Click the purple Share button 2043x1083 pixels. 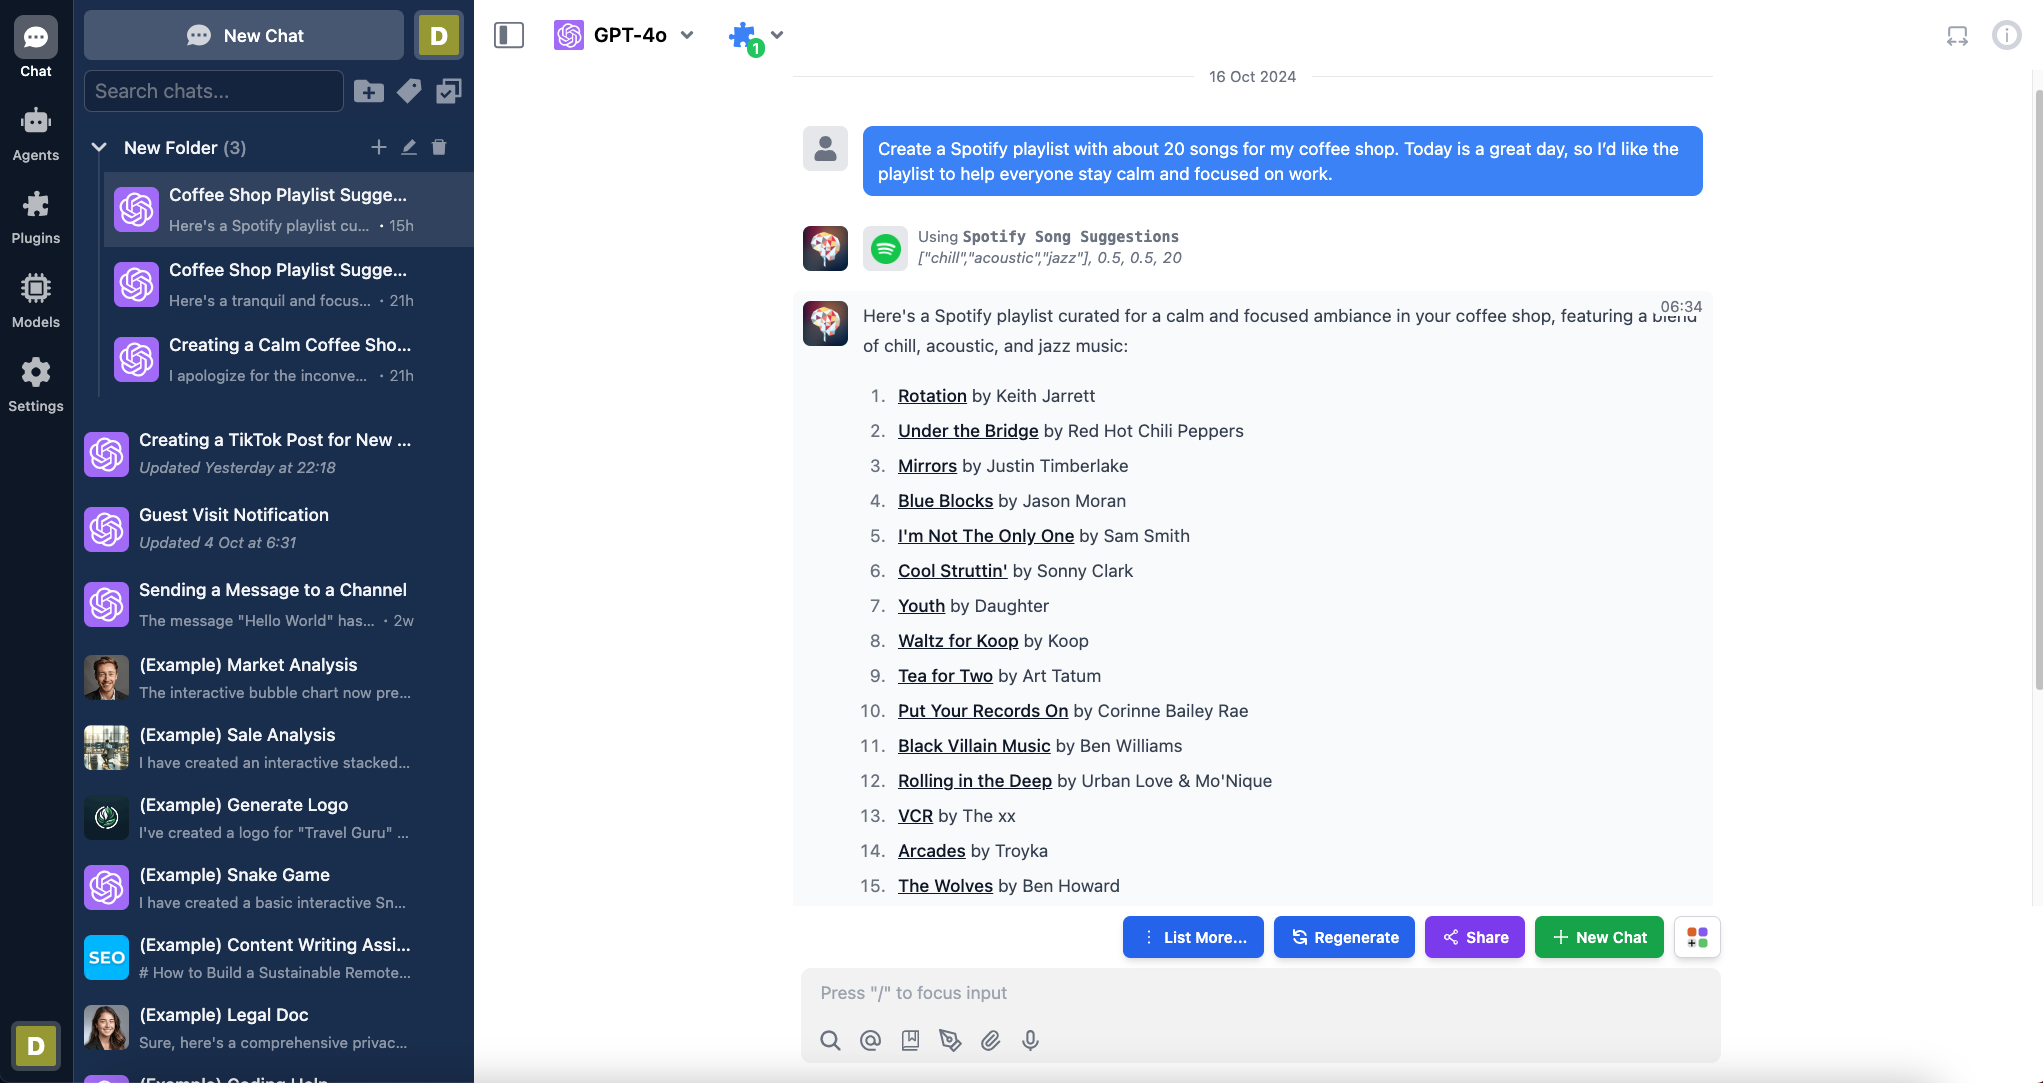click(1474, 937)
